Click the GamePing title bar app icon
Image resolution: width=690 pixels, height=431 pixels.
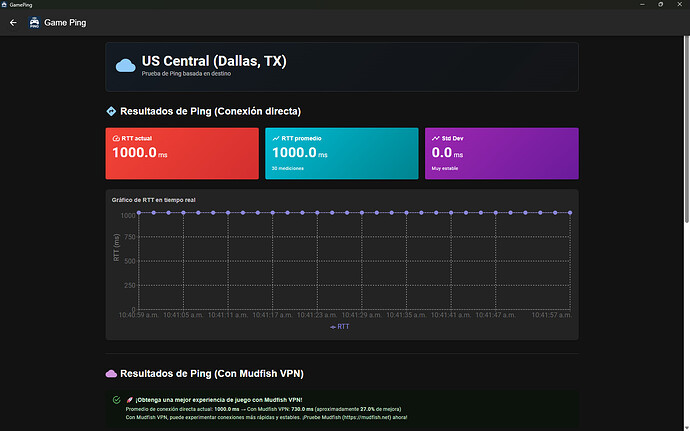point(4,5)
